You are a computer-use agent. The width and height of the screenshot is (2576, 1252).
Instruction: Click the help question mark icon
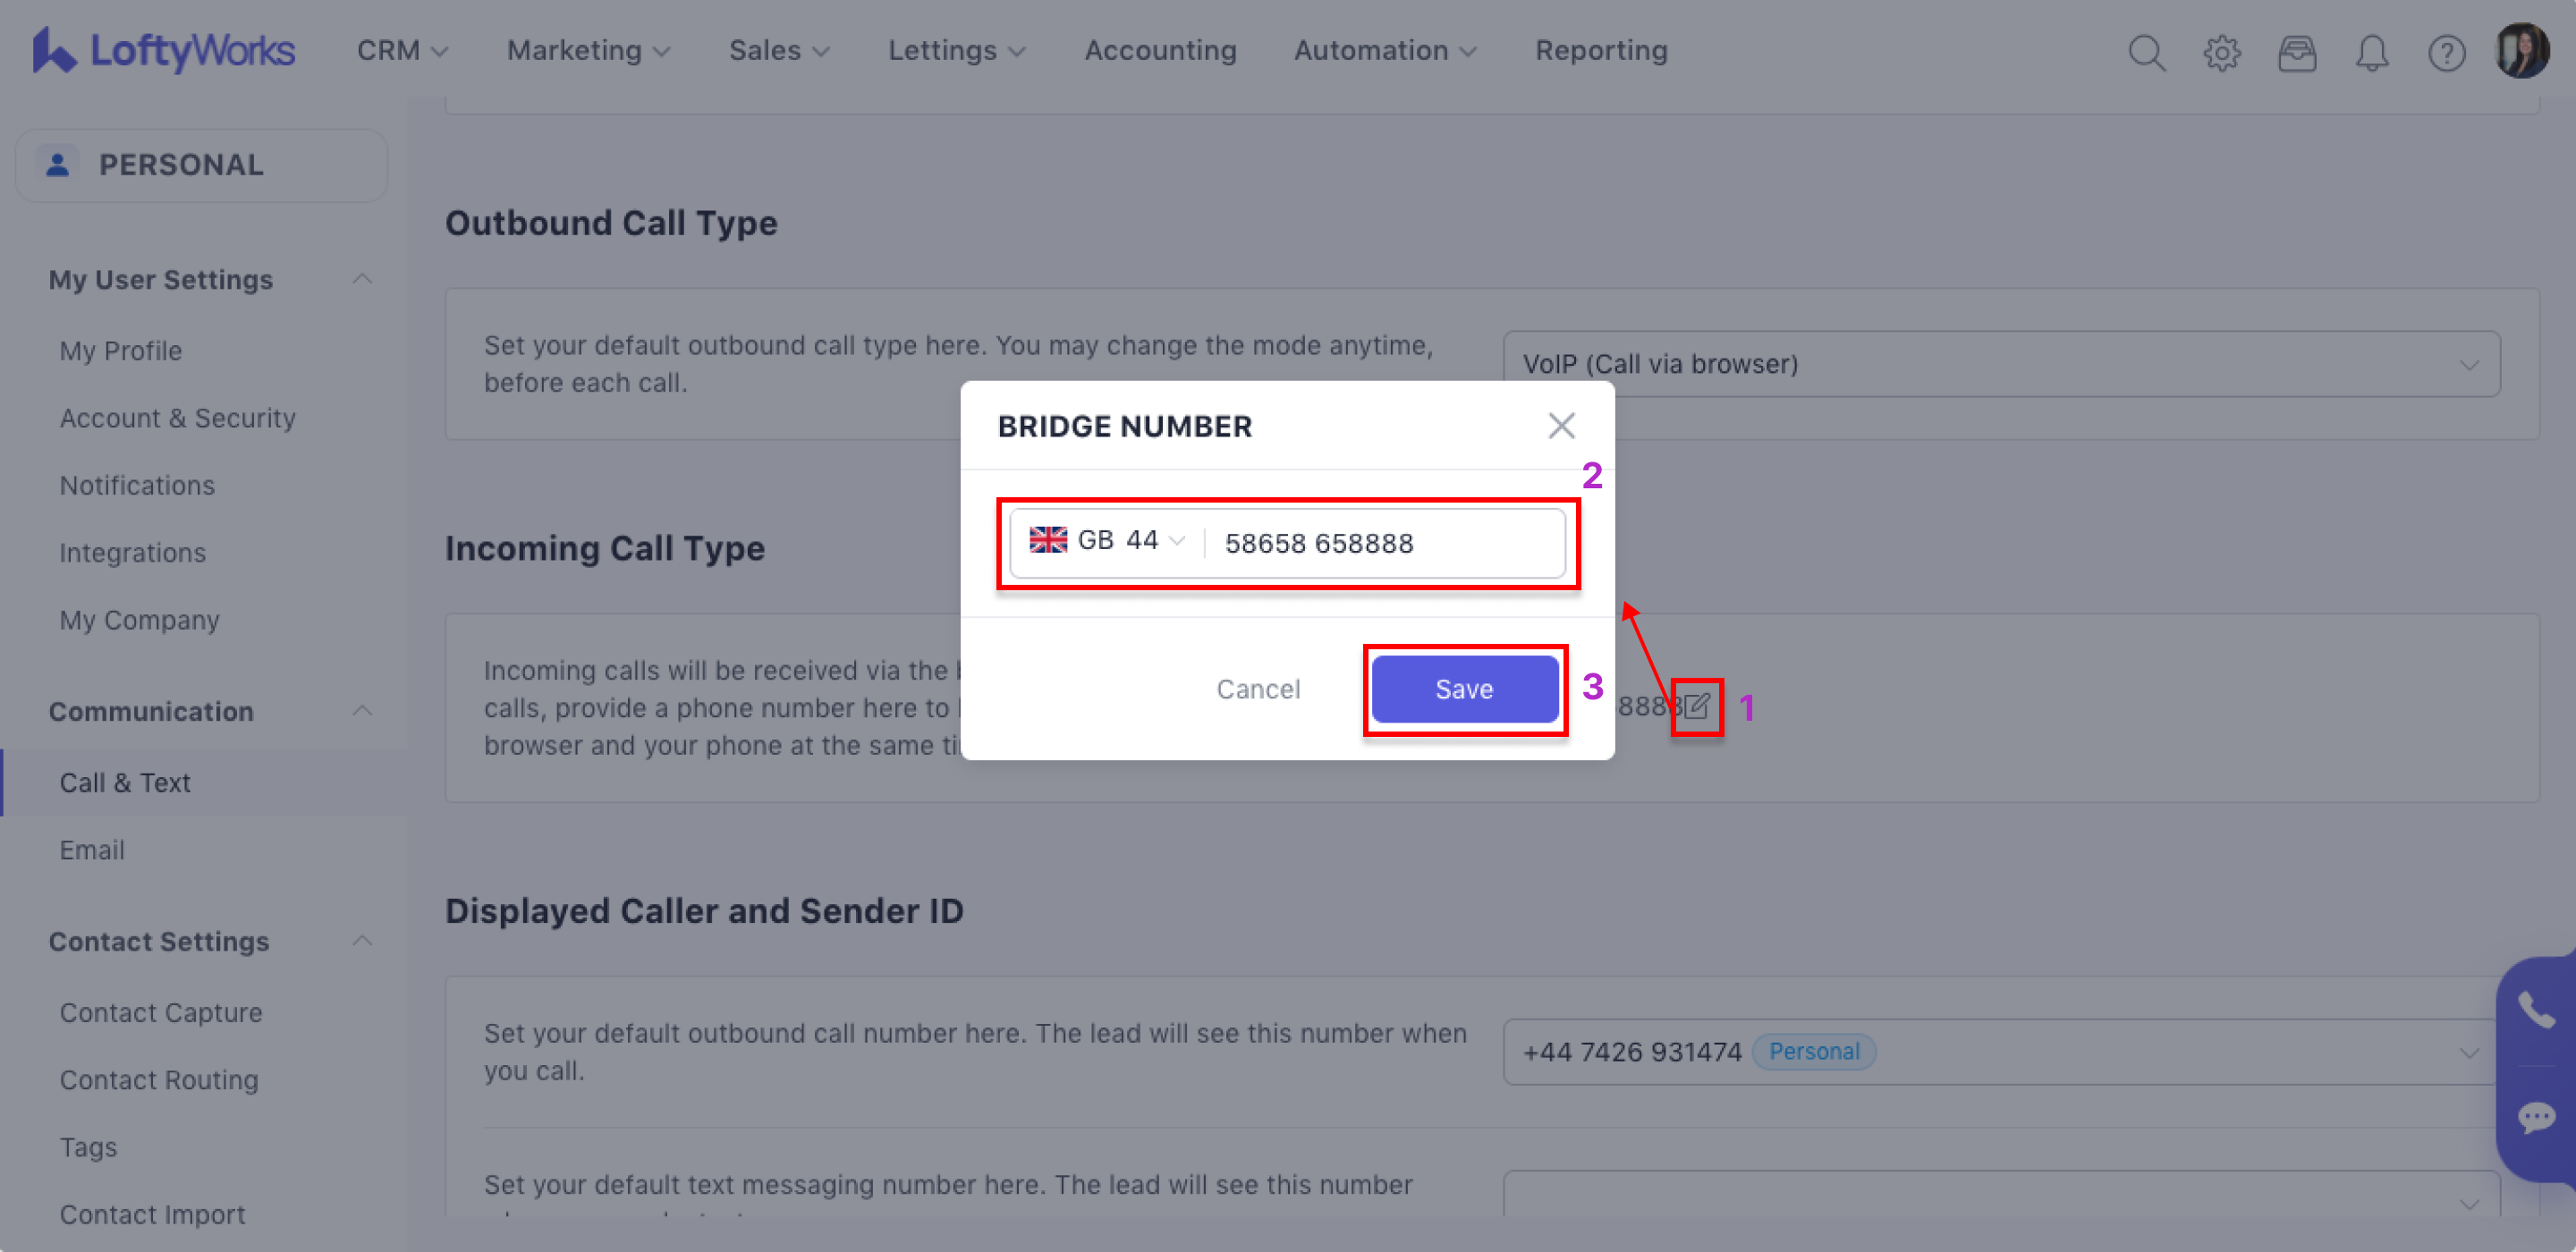pos(2446,52)
